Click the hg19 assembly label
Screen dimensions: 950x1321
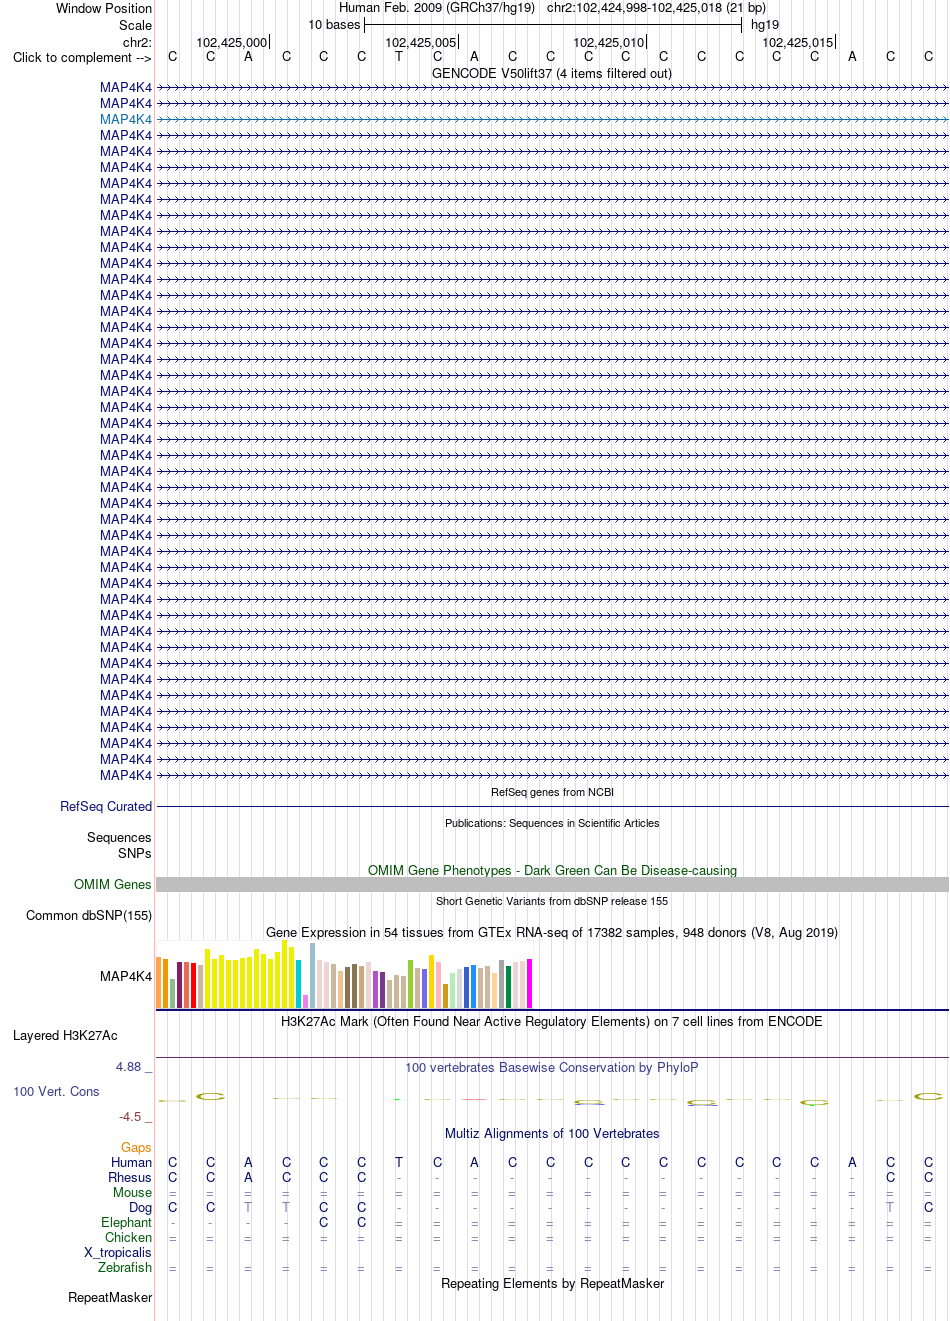pos(765,25)
